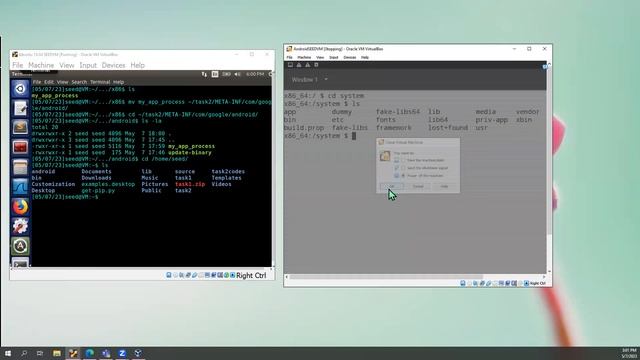640x360 pixels.
Task: Open text editor icon in Ubuntu launcher
Action: tap(20, 108)
